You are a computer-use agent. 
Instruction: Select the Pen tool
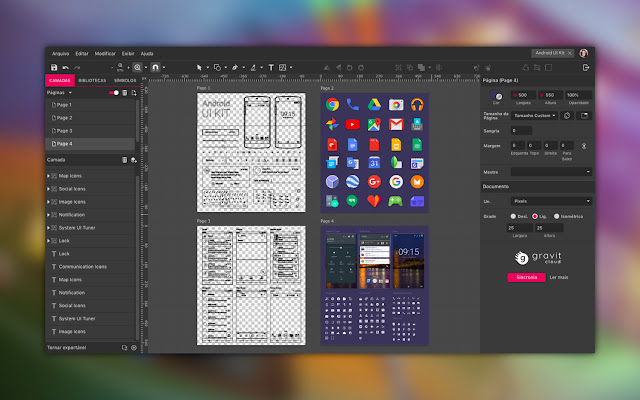[234, 67]
